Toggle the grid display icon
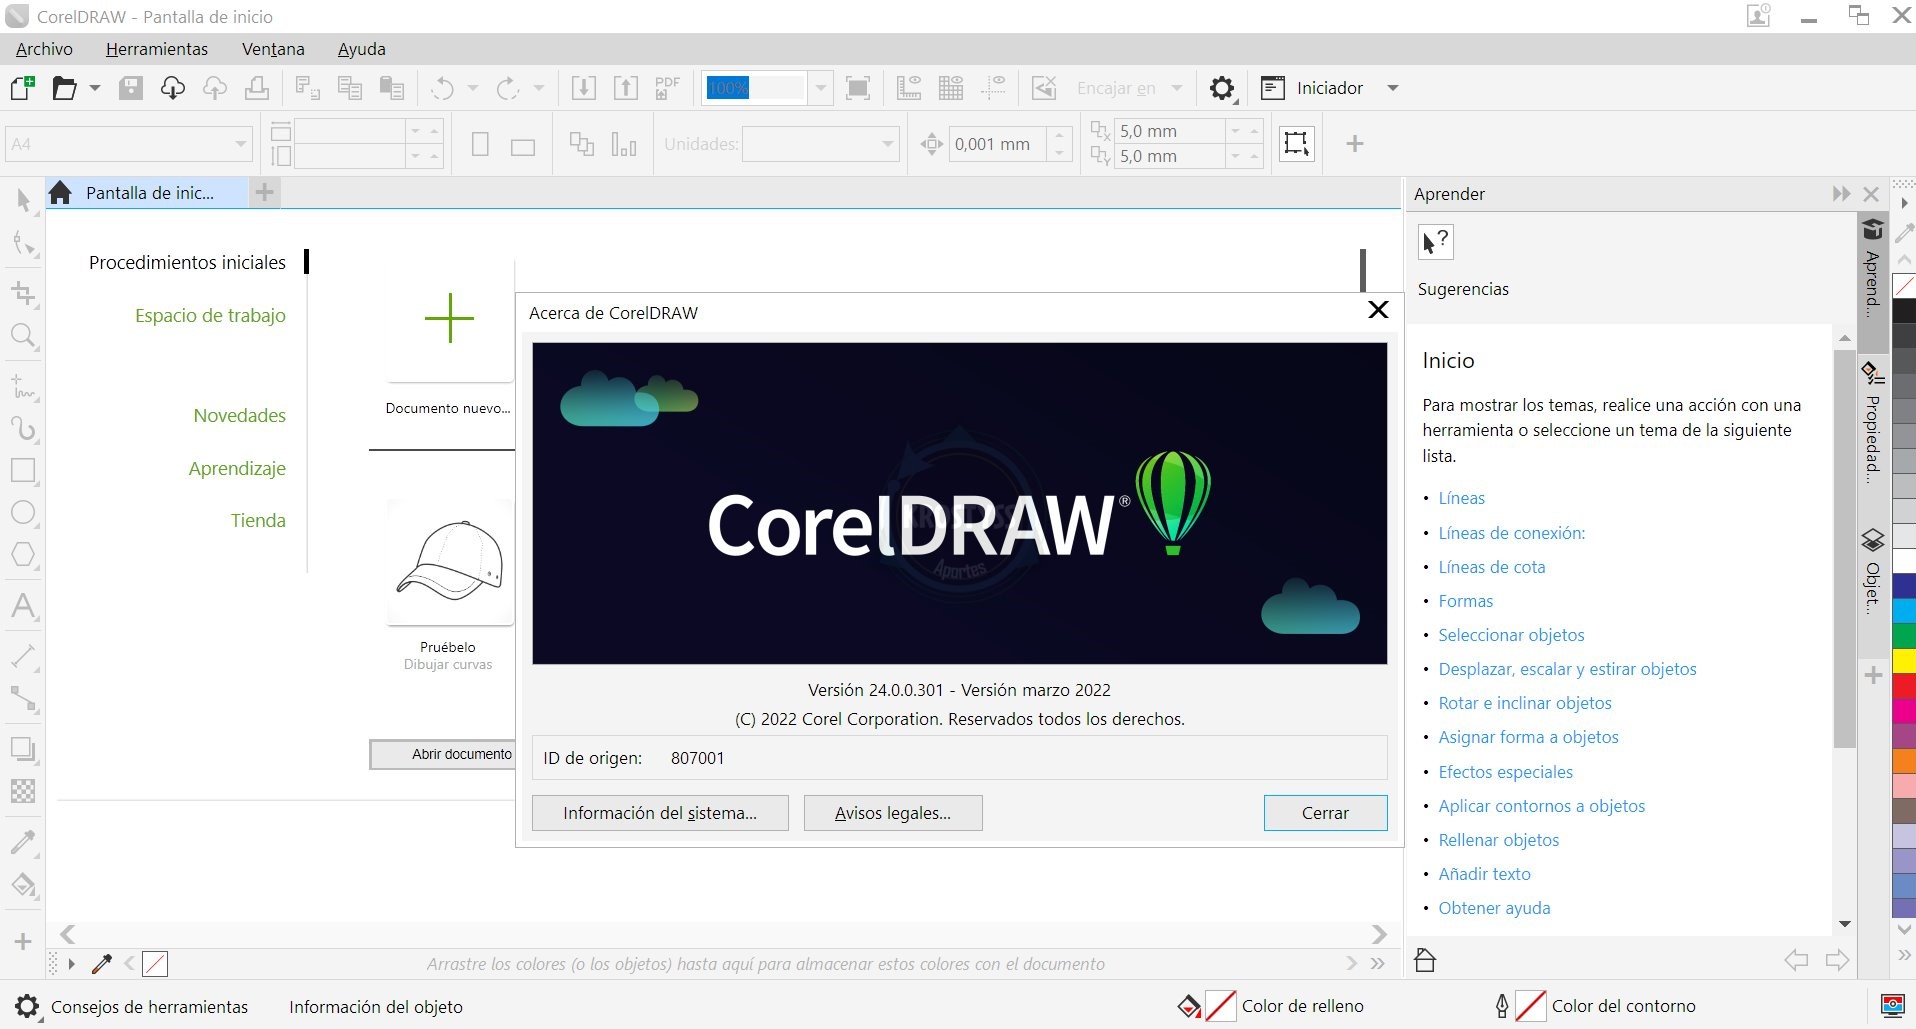 (x=952, y=88)
